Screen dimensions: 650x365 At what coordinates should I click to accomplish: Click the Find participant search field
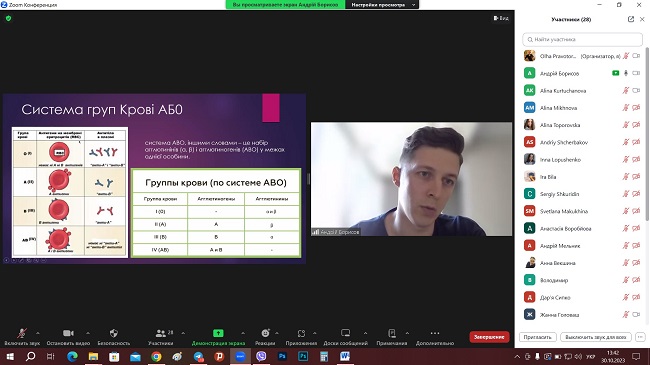(x=582, y=39)
